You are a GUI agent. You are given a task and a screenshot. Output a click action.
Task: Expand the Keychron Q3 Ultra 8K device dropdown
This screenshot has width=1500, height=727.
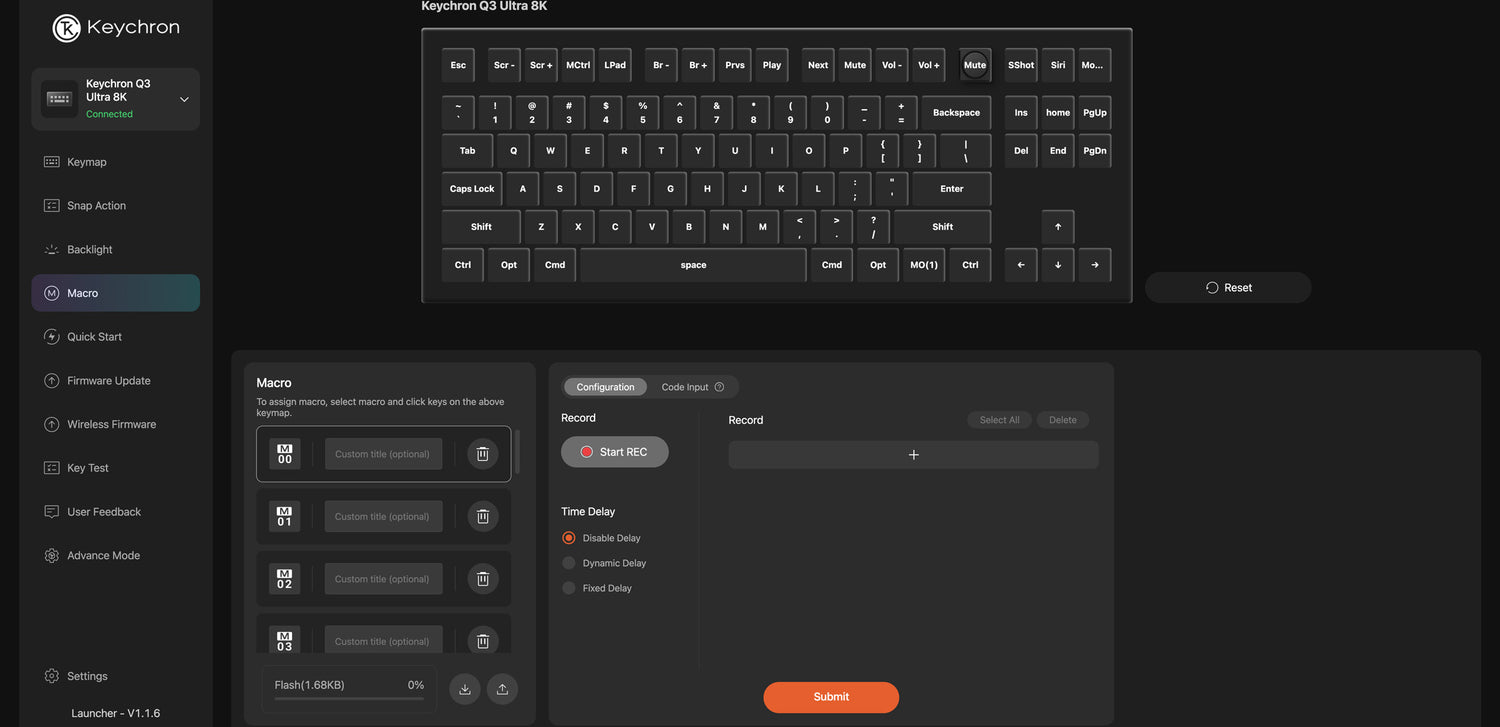click(x=184, y=99)
